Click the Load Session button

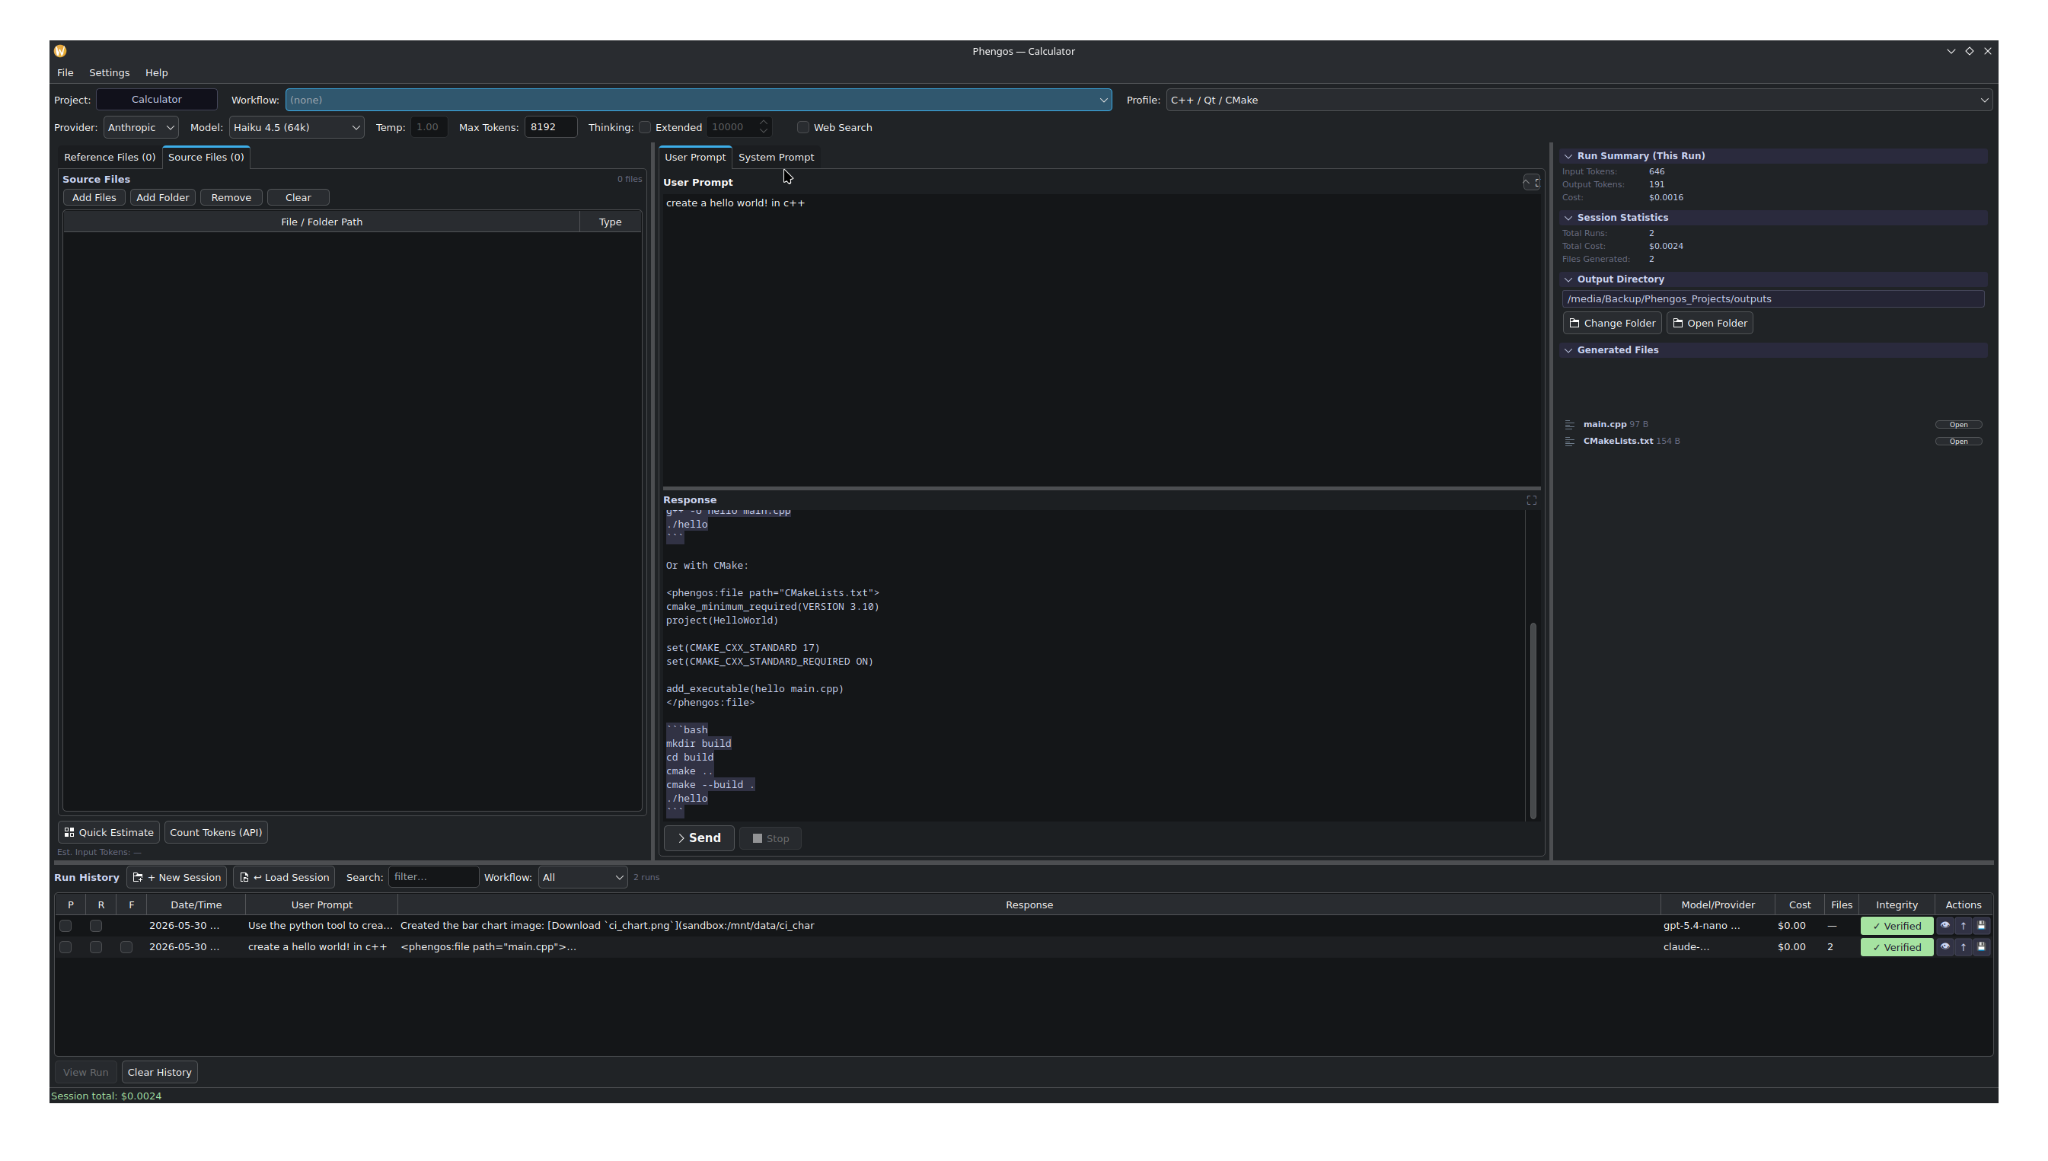284,878
